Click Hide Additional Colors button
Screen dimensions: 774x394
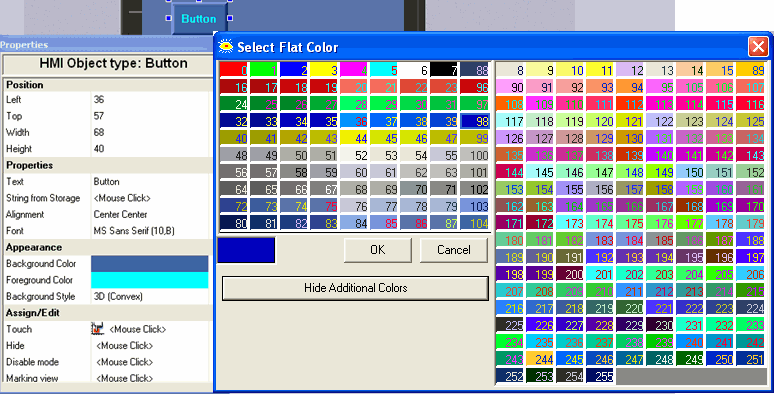coord(355,288)
